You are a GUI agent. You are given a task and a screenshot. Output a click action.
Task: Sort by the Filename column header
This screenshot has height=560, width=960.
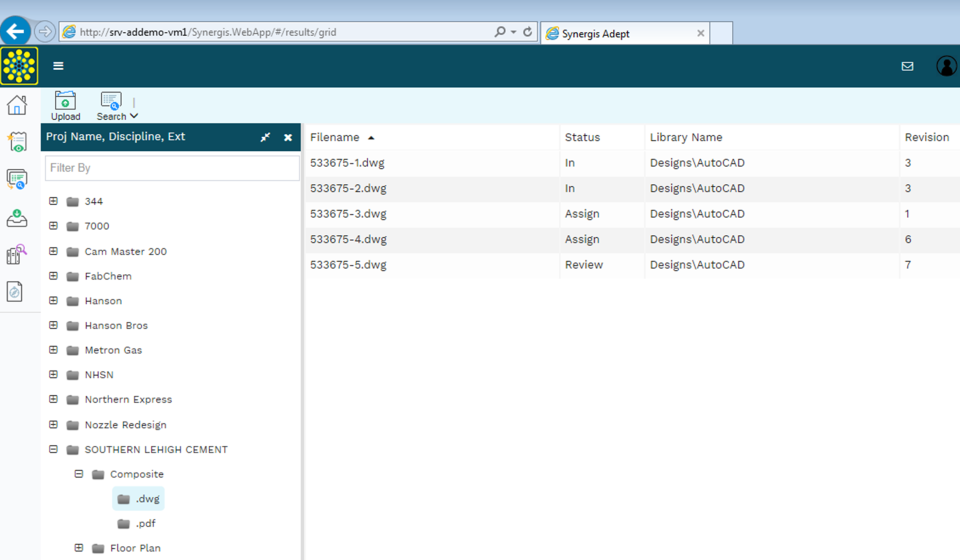click(335, 137)
